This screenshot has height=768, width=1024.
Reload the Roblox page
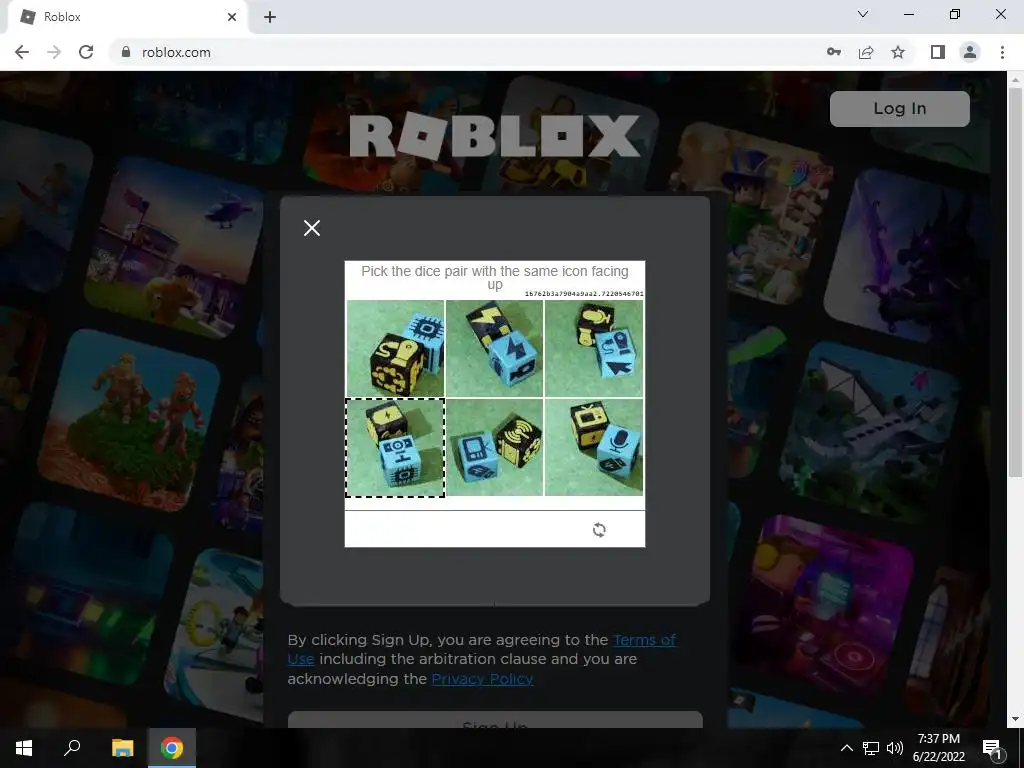point(86,52)
